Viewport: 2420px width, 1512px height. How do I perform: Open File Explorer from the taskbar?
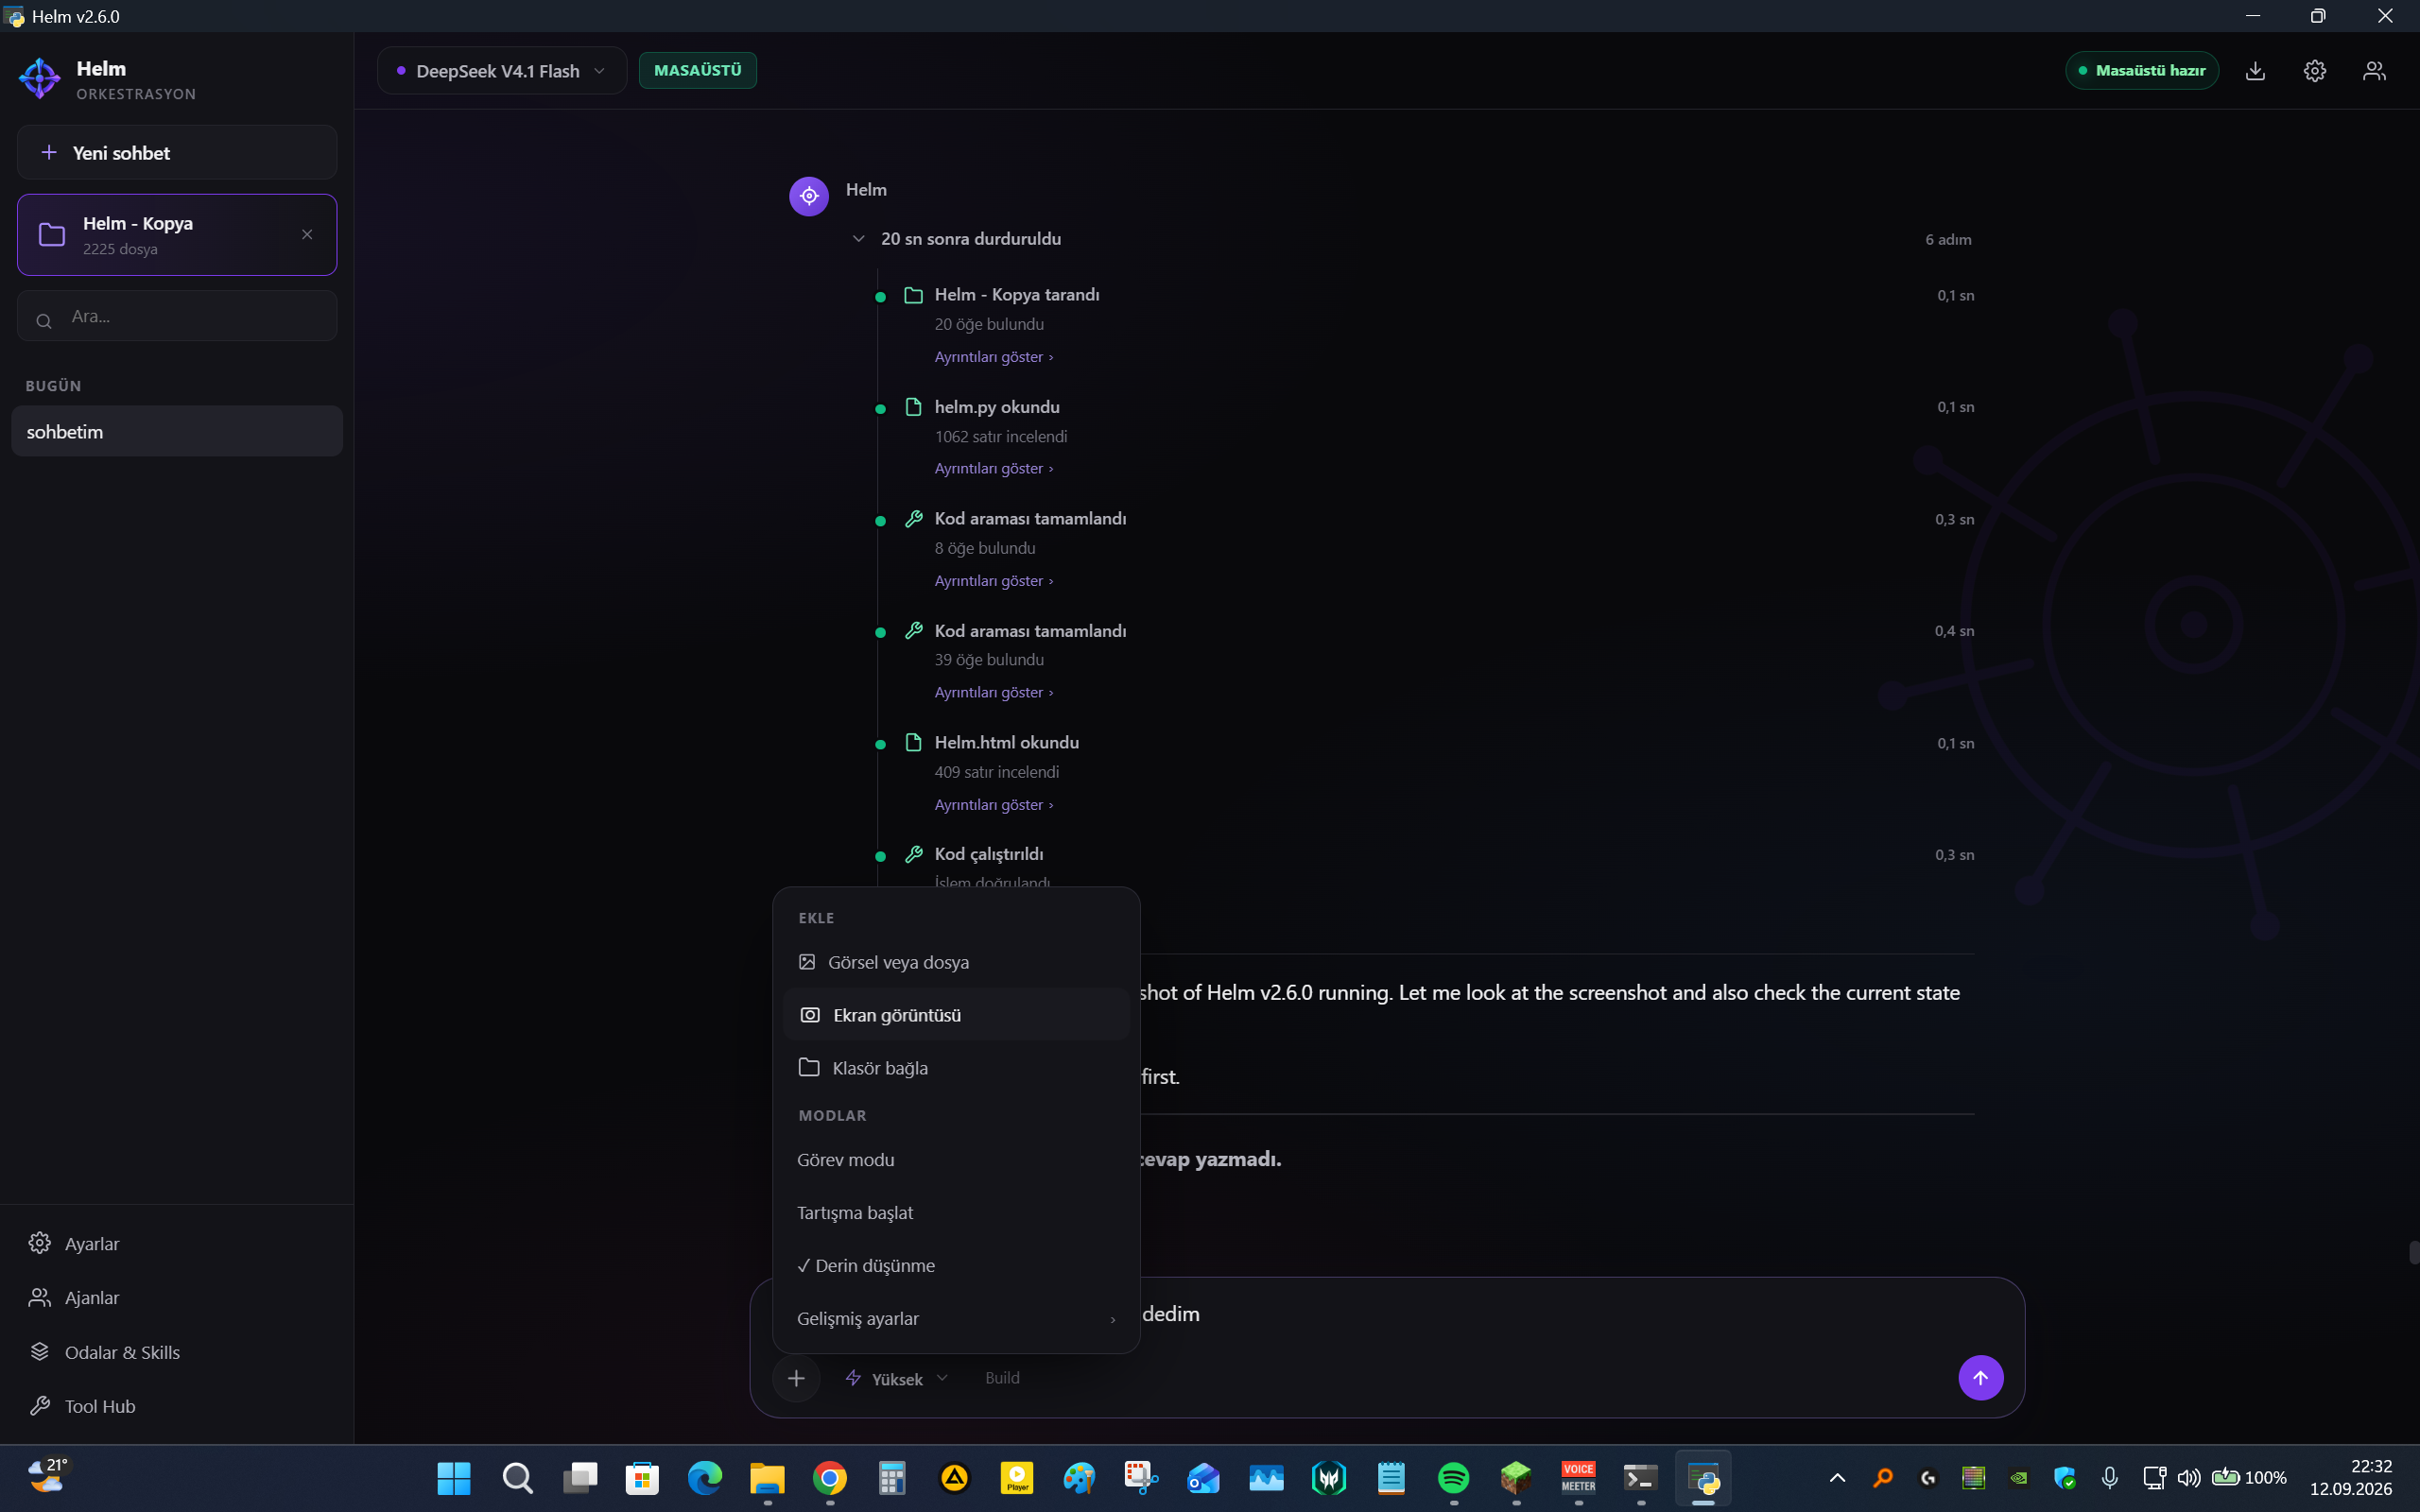click(767, 1478)
